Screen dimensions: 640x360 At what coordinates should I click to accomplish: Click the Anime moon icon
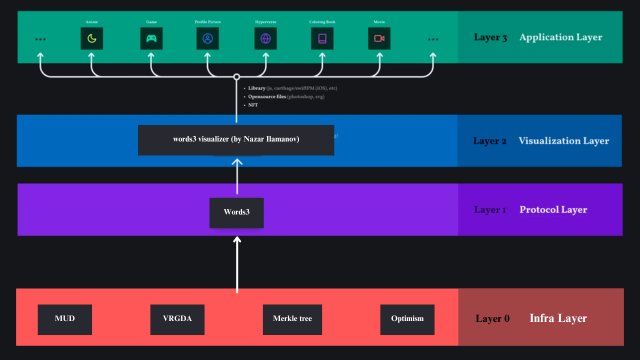(92, 38)
